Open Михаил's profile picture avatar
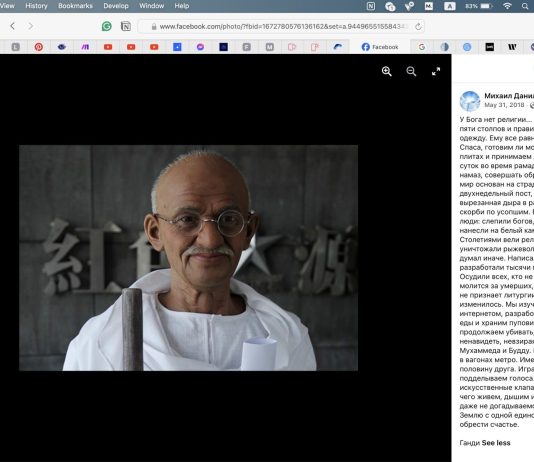 pyautogui.click(x=470, y=101)
